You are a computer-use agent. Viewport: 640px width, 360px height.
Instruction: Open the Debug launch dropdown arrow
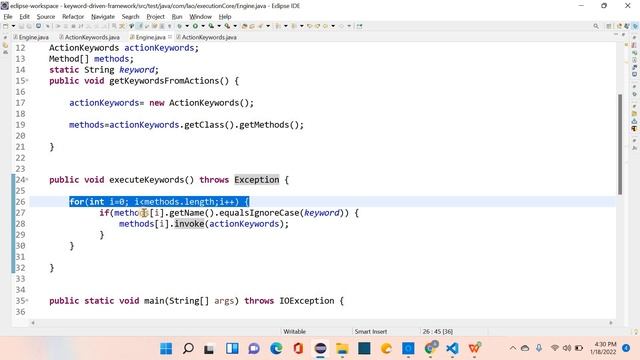click(x=187, y=26)
